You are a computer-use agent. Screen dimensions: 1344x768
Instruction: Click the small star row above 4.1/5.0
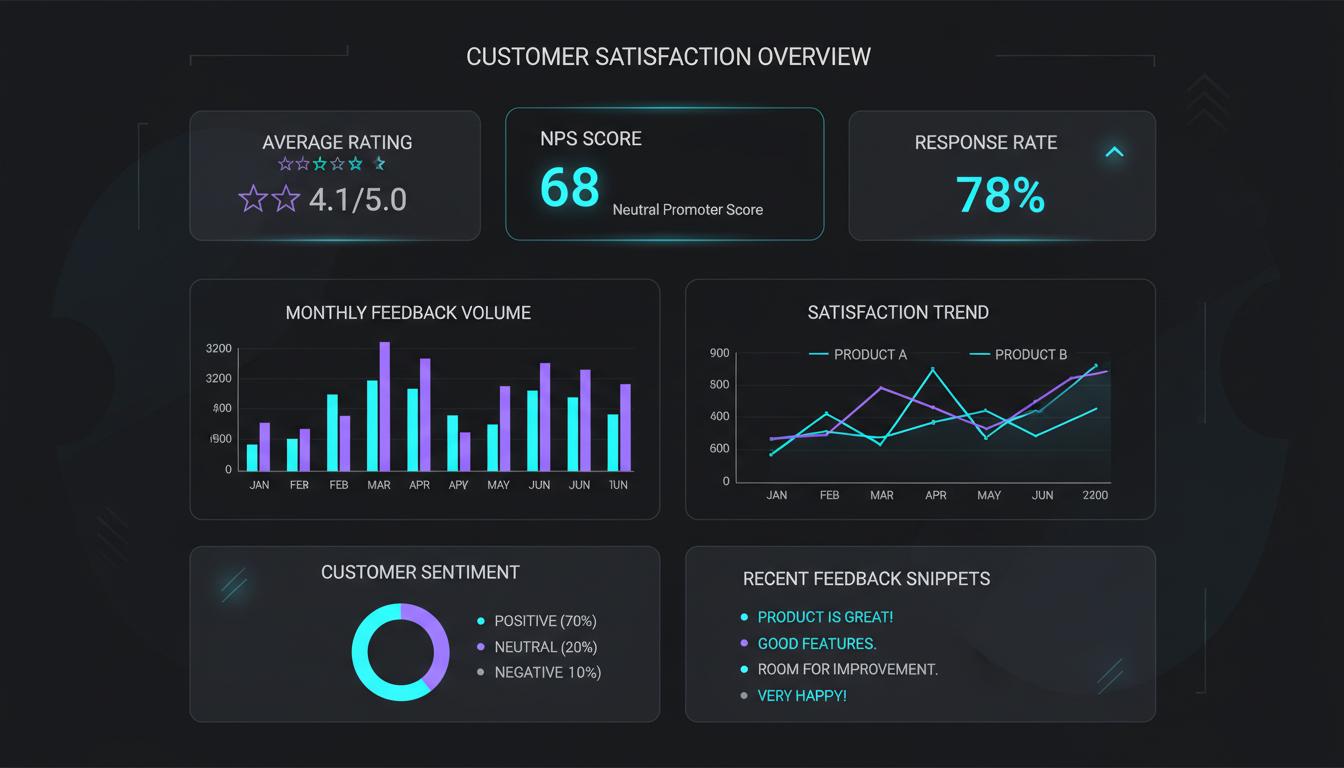[331, 164]
